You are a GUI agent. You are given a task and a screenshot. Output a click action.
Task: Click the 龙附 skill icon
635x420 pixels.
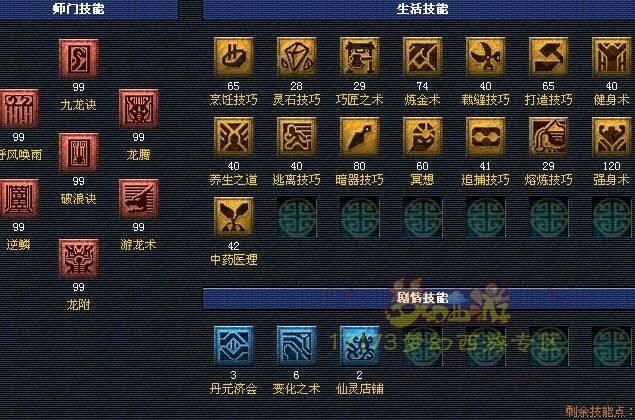pos(79,258)
